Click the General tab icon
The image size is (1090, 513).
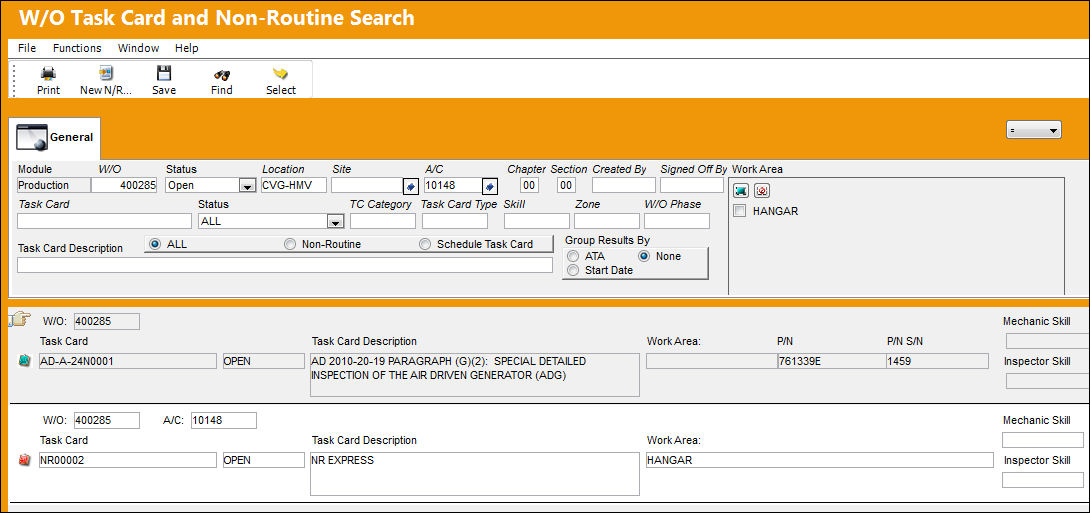[x=32, y=137]
